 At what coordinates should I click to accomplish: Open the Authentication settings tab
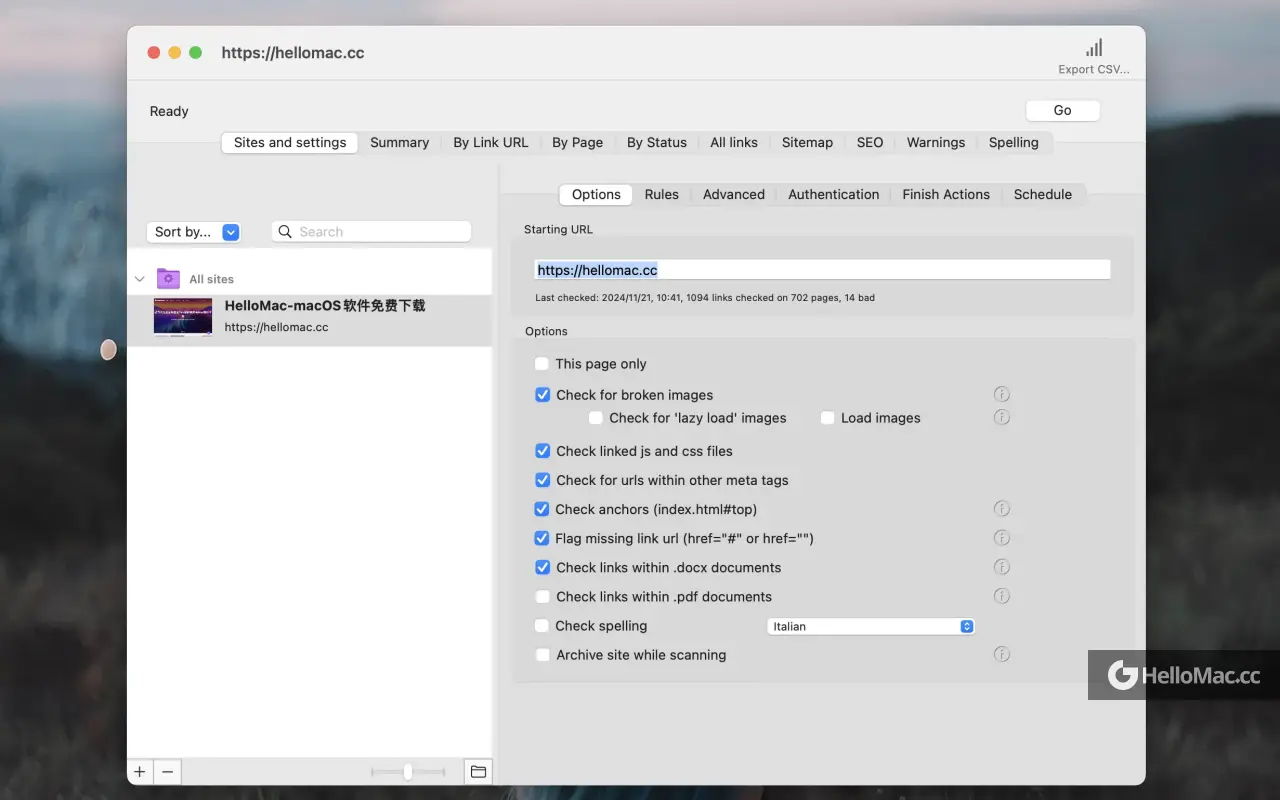pyautogui.click(x=833, y=195)
